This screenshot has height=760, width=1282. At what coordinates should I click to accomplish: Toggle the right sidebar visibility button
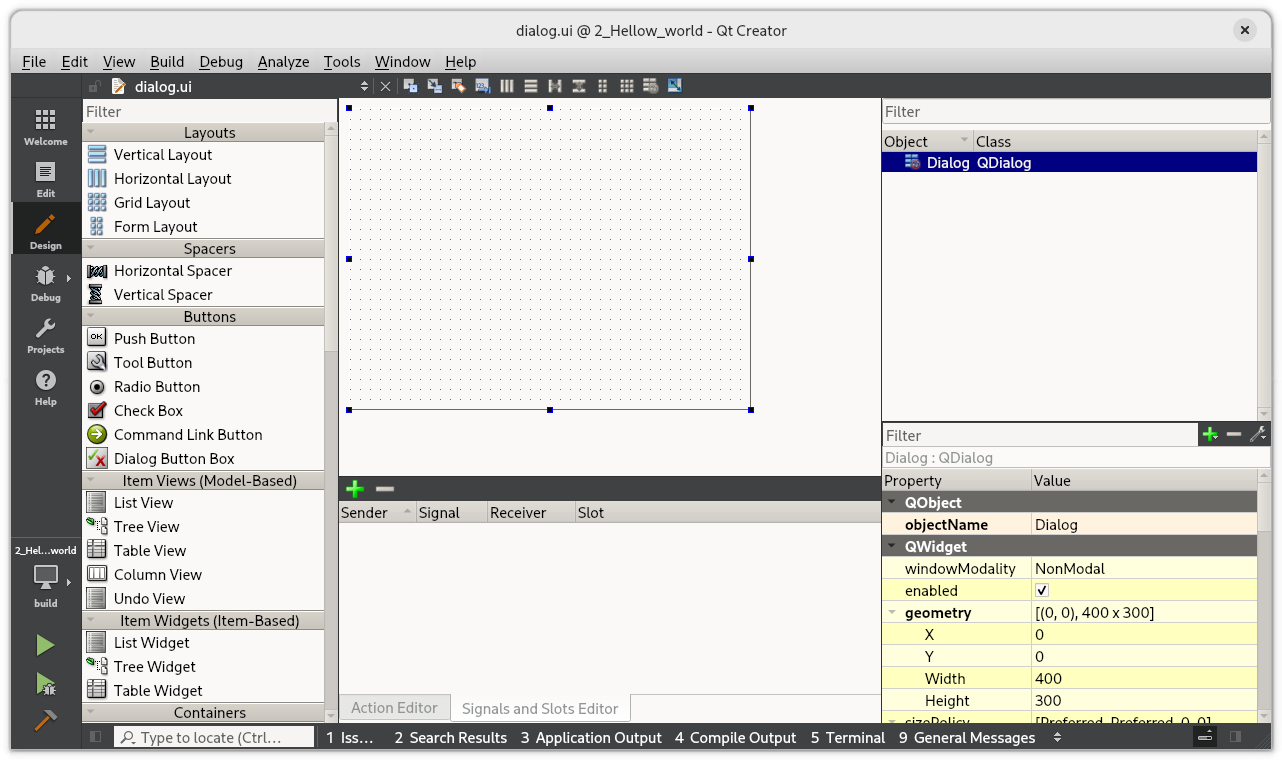tap(1236, 737)
